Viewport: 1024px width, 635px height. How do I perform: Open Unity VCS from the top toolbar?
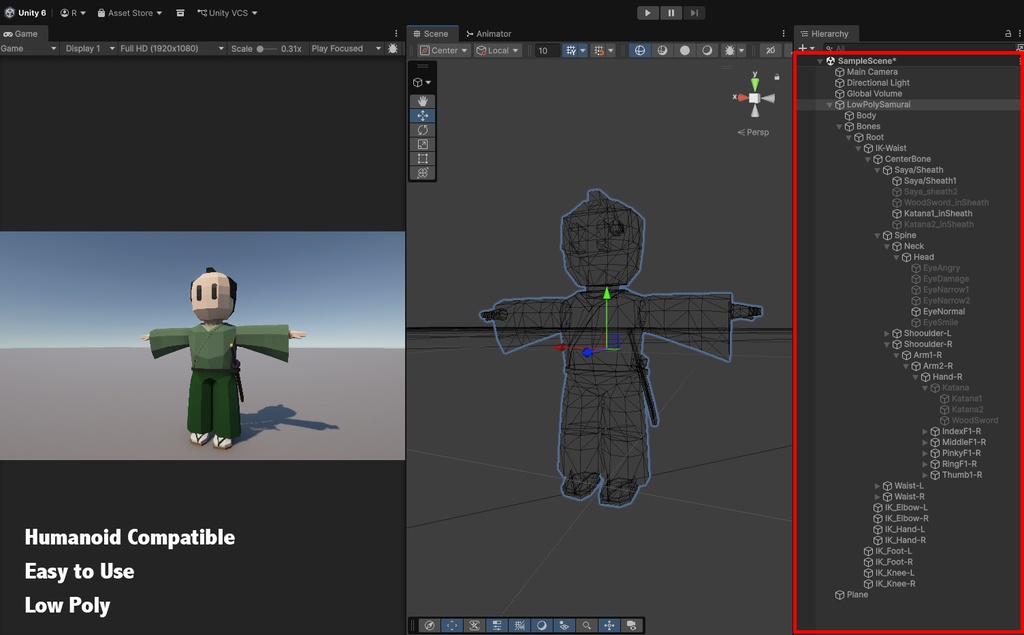point(222,13)
